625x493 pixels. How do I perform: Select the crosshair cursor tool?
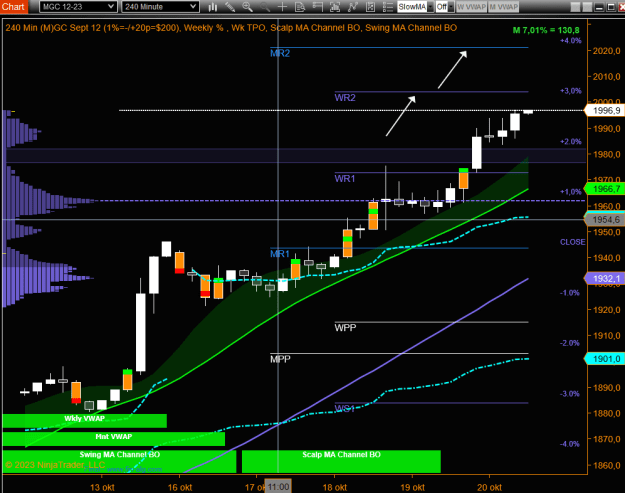282,7
